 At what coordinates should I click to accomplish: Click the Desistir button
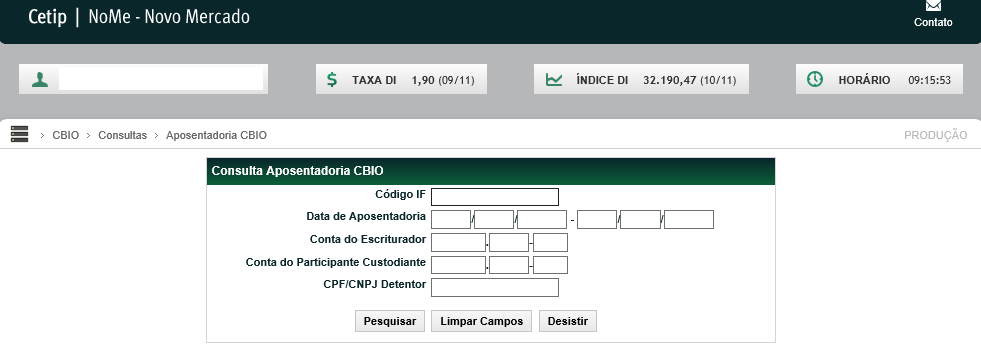coord(567,321)
